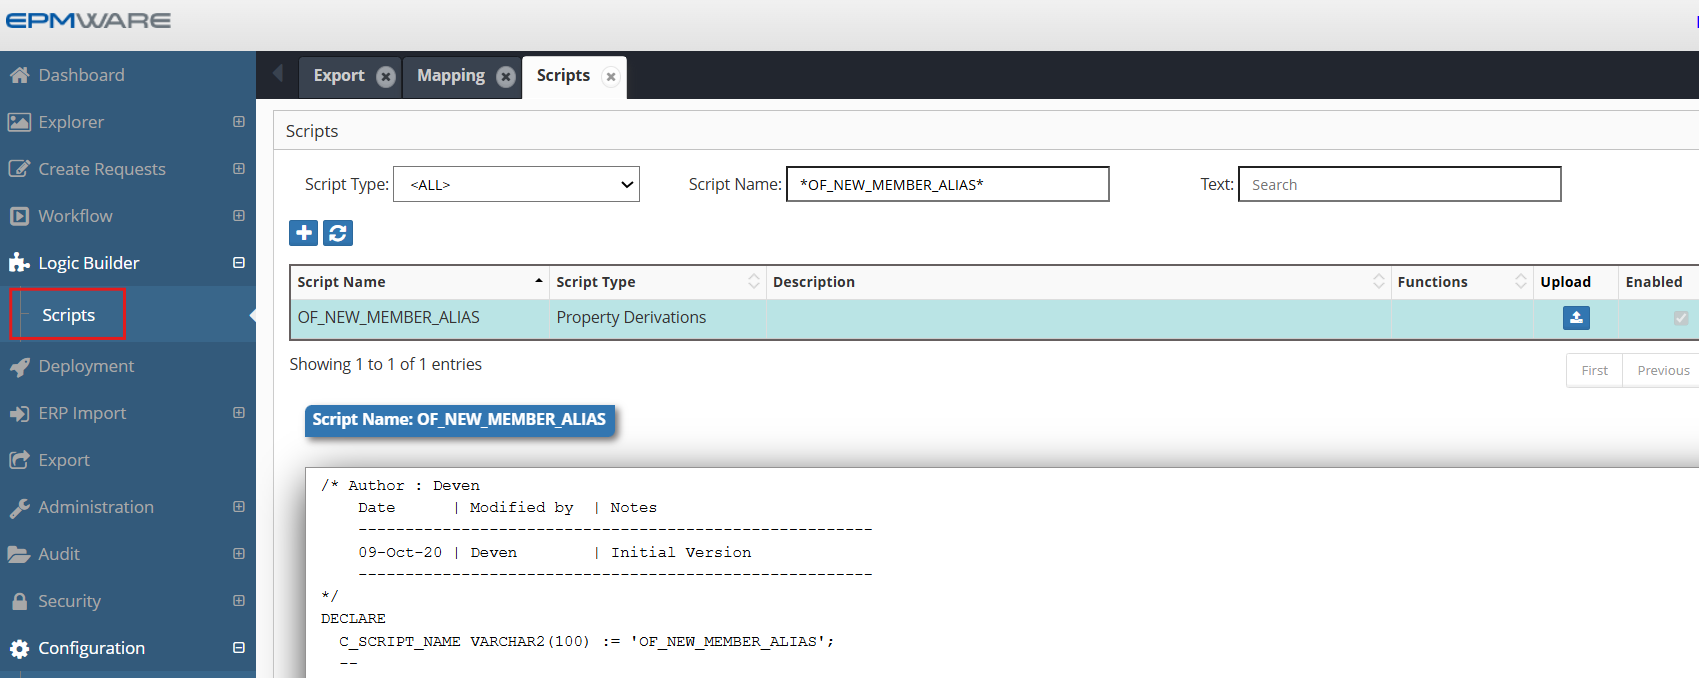Toggle the Enabled checkbox for OF_NEW_MEMBER_ALIAS
Screen dimensions: 1699x678
[1680, 318]
